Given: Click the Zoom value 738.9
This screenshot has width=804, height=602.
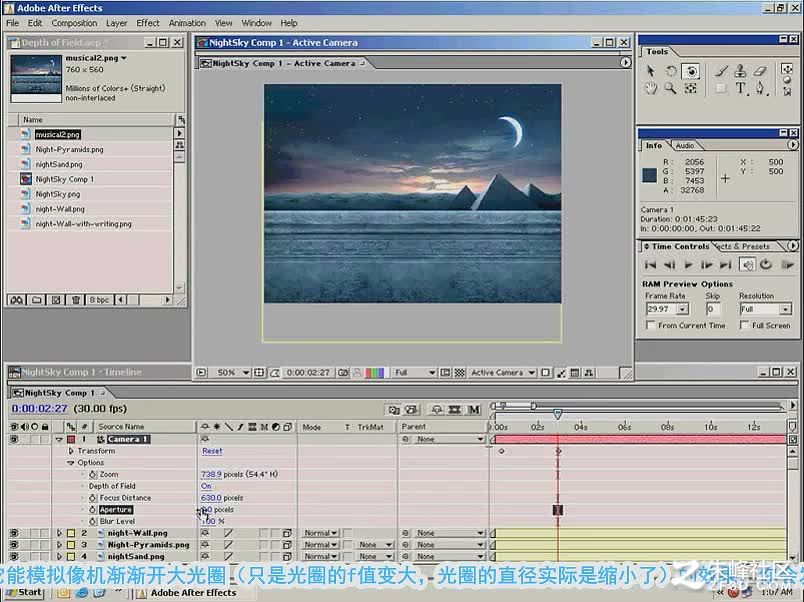Looking at the screenshot, I should 211,475.
